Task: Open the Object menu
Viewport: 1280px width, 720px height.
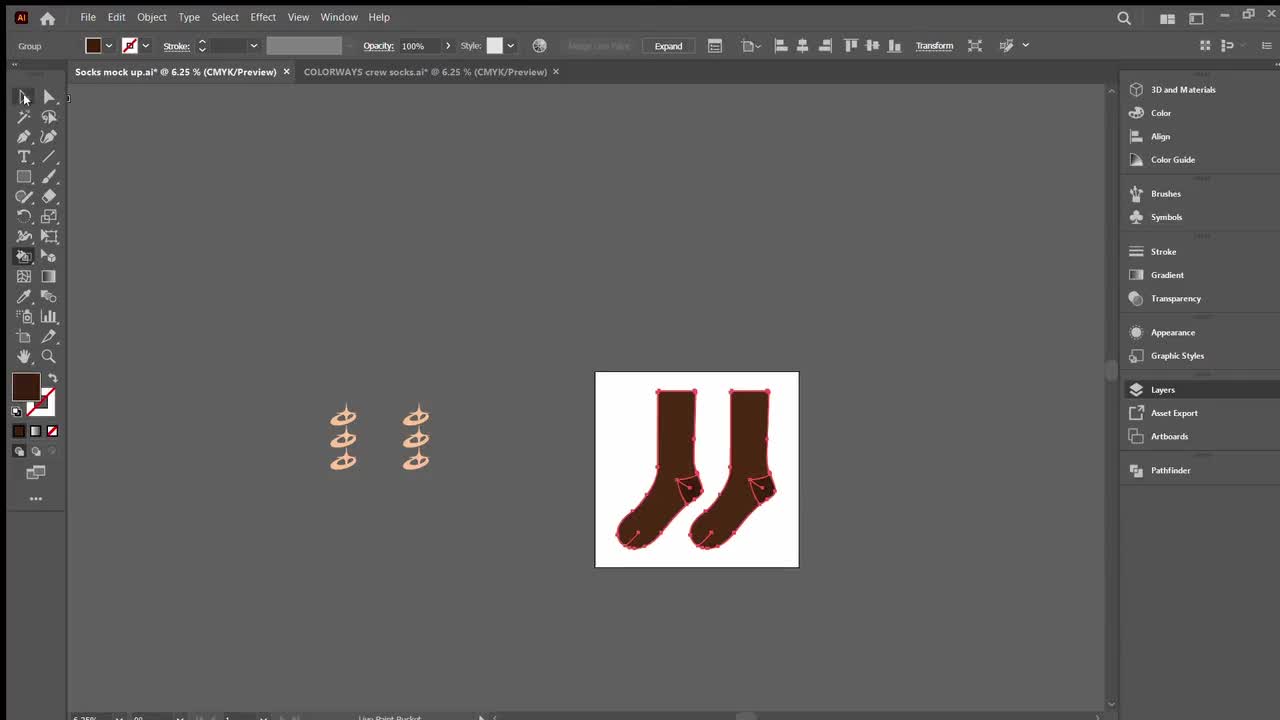Action: tap(152, 17)
